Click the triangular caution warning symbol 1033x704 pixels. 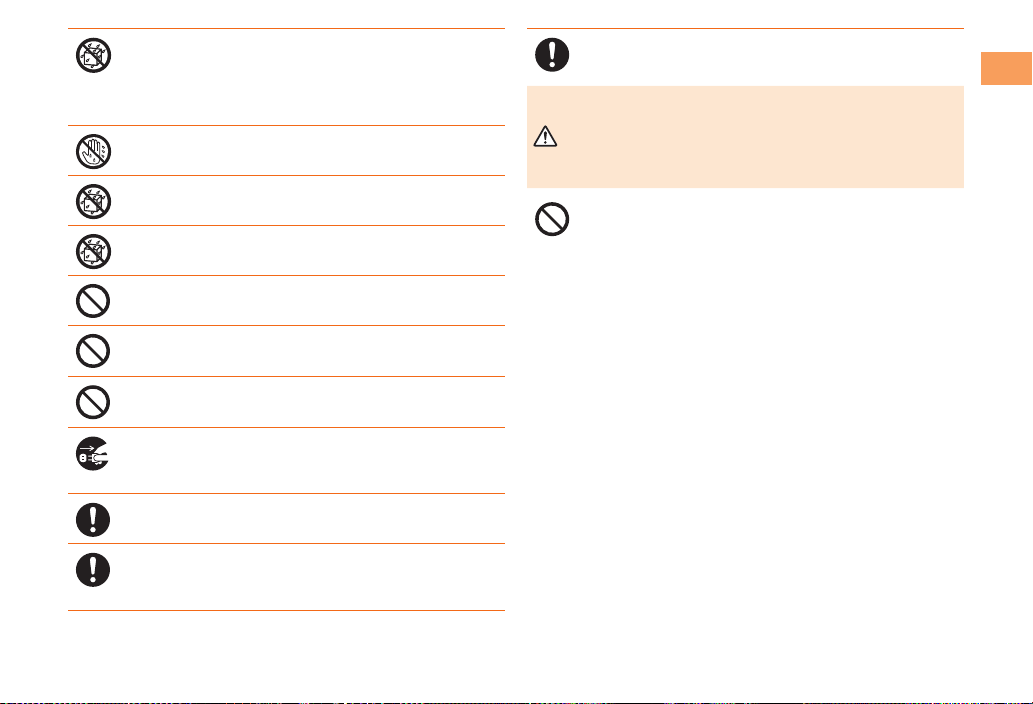[545, 136]
